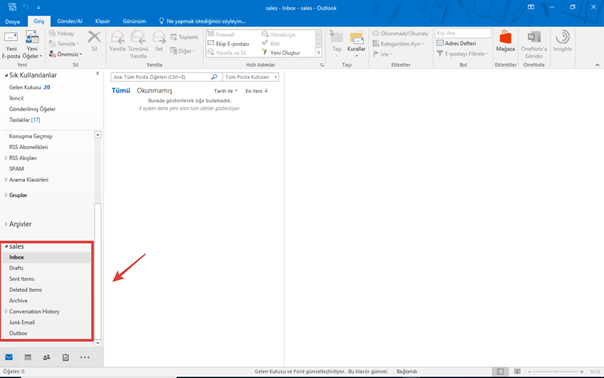
Task: Open the Adres Defteri address book
Action: coord(456,43)
